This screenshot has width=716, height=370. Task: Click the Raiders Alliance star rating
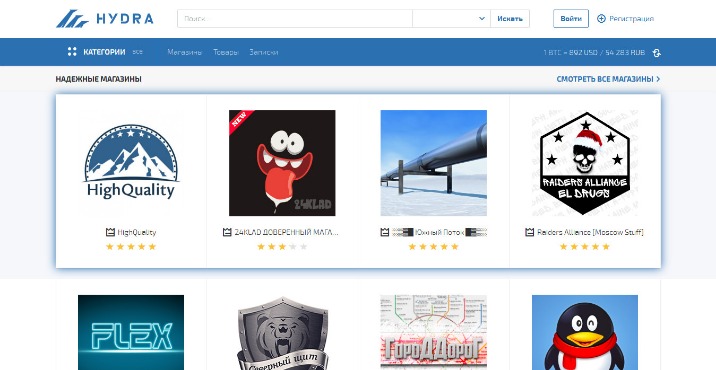coord(584,247)
